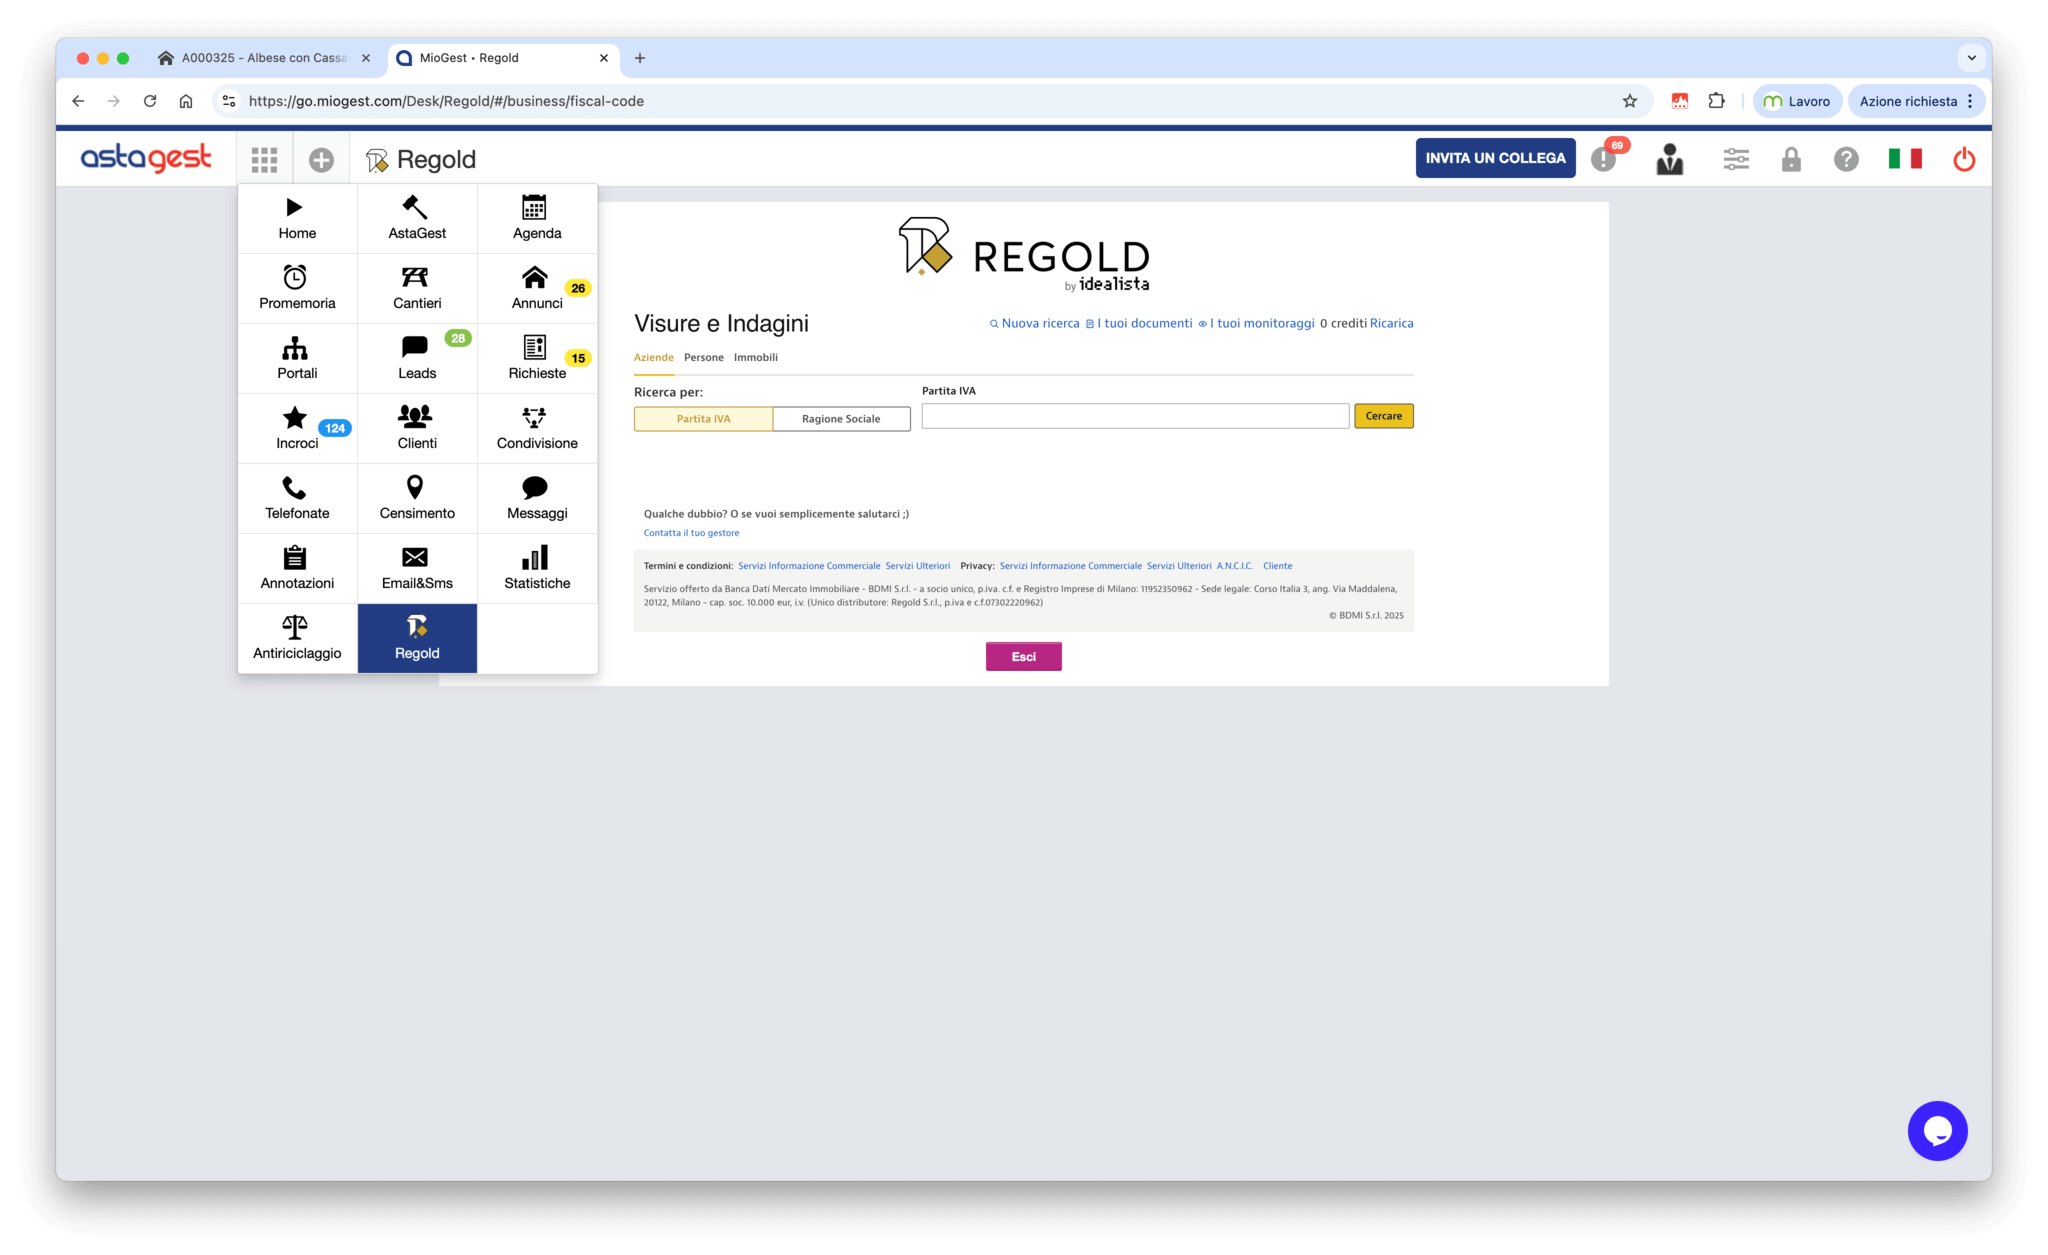Click Contatta il tuo gestore link
Viewport: 2048px width, 1255px height.
[x=692, y=533]
